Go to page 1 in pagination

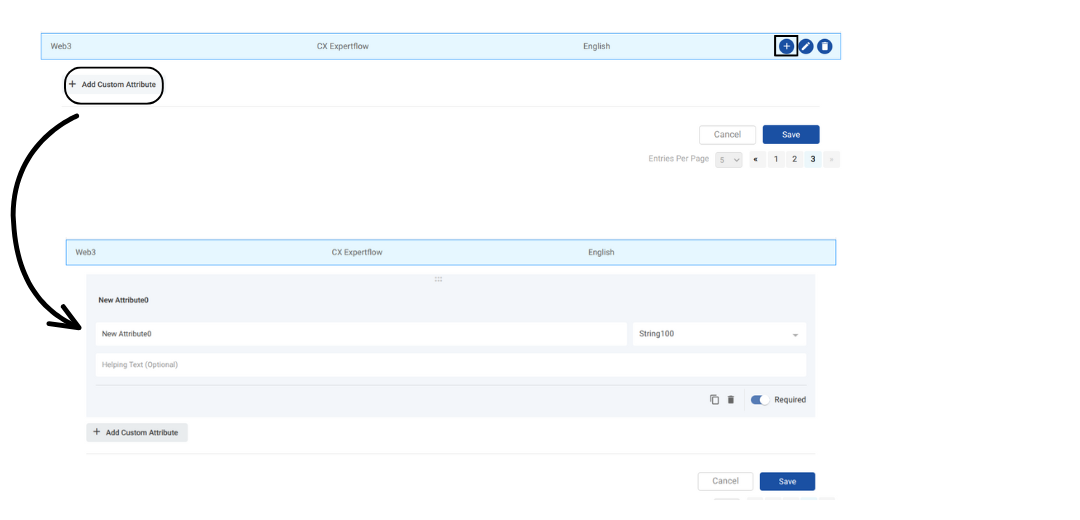tap(776, 159)
